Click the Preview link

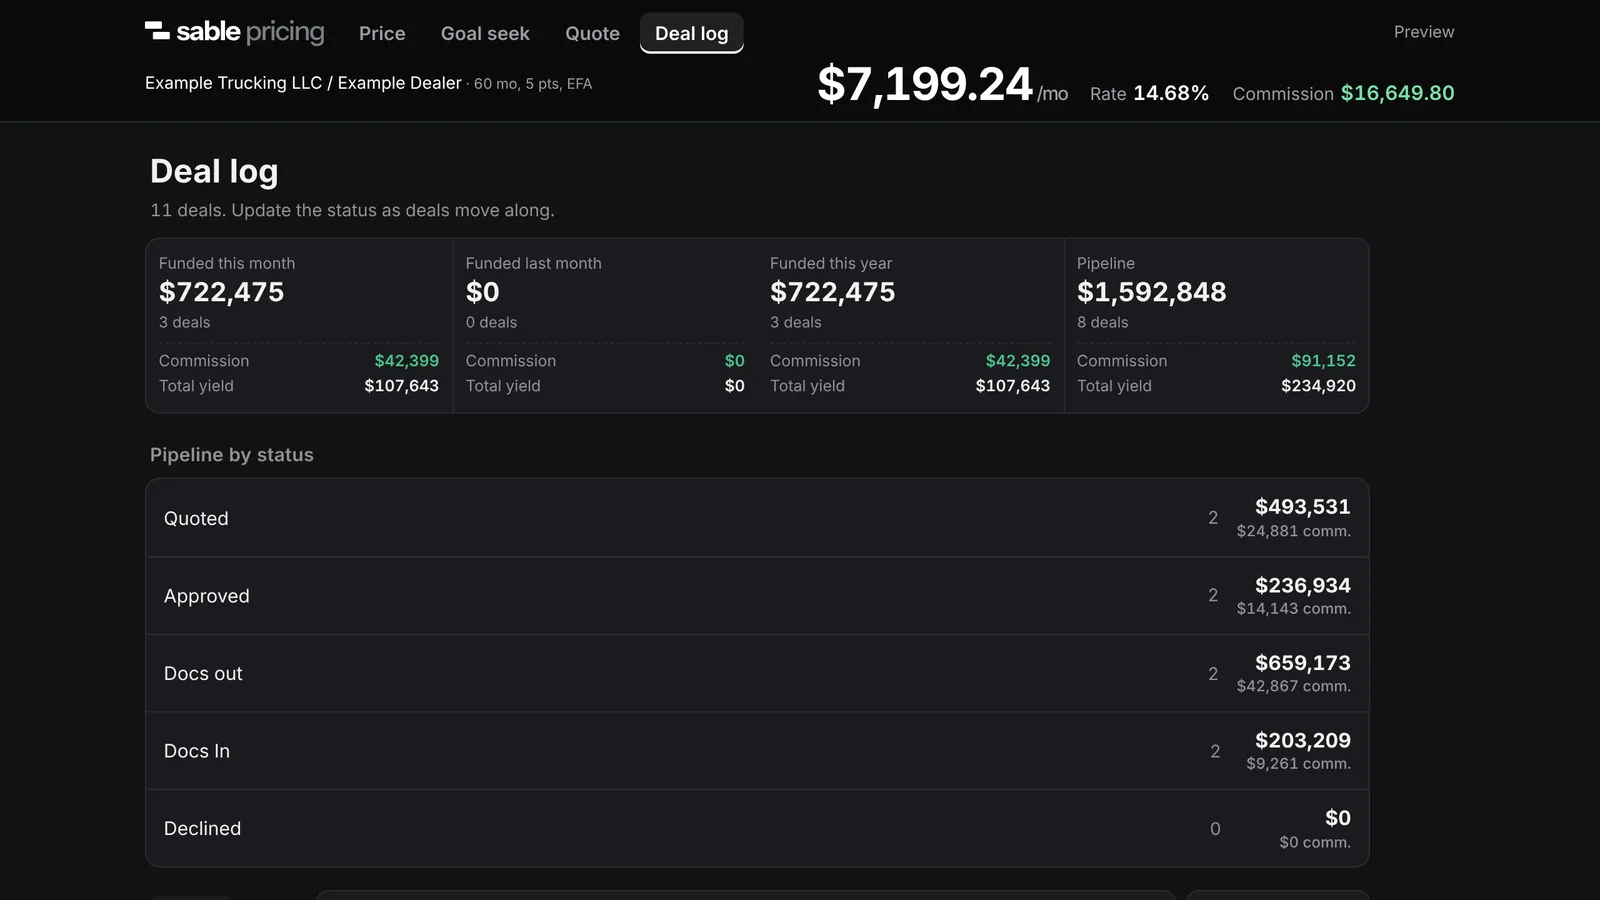[x=1424, y=32]
